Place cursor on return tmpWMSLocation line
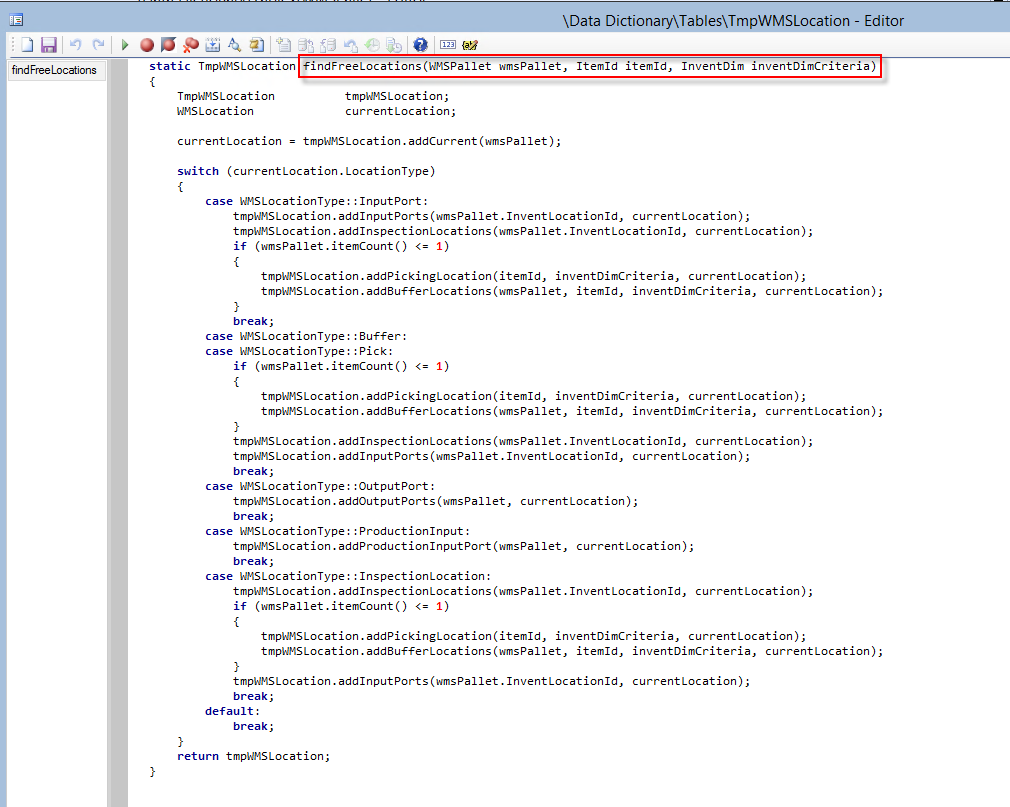1010x807 pixels. [252, 756]
